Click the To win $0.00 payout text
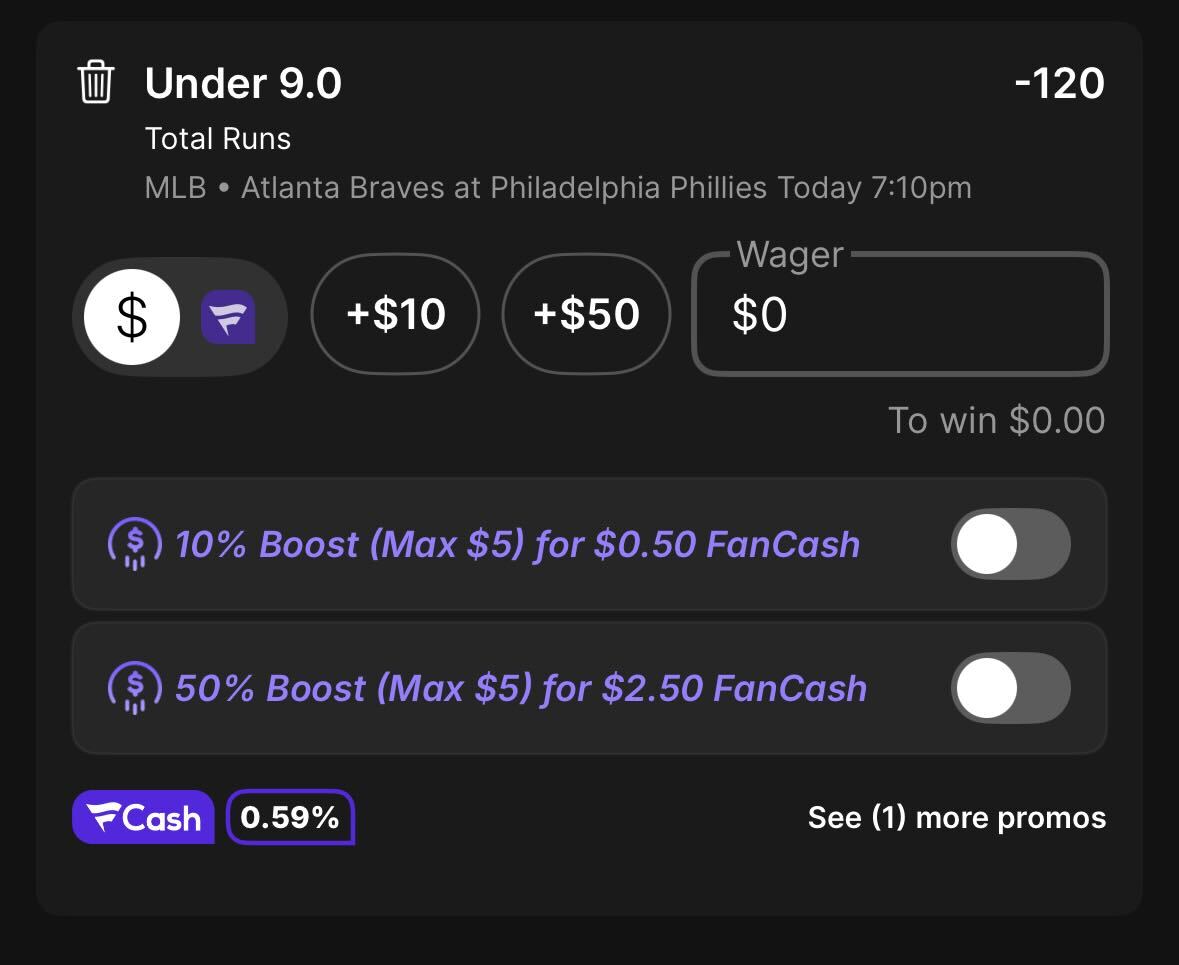The width and height of the screenshot is (1179, 965). [997, 420]
